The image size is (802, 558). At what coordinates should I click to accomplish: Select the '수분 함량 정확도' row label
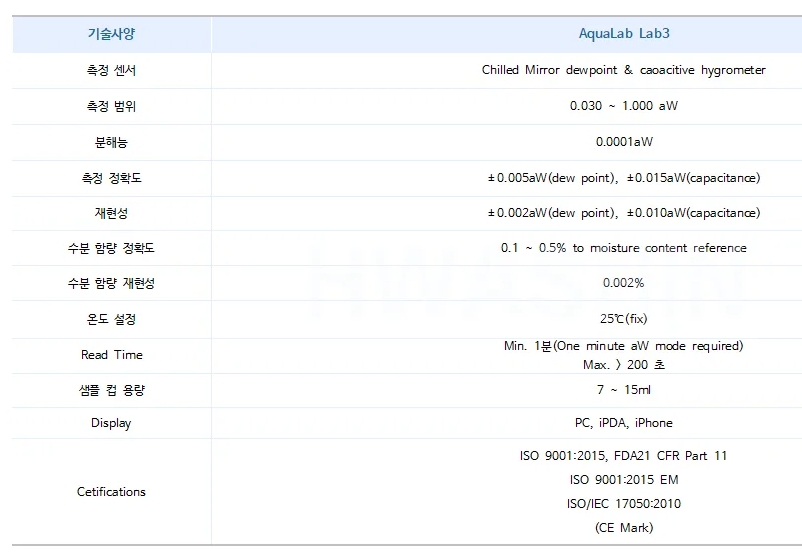(112, 248)
